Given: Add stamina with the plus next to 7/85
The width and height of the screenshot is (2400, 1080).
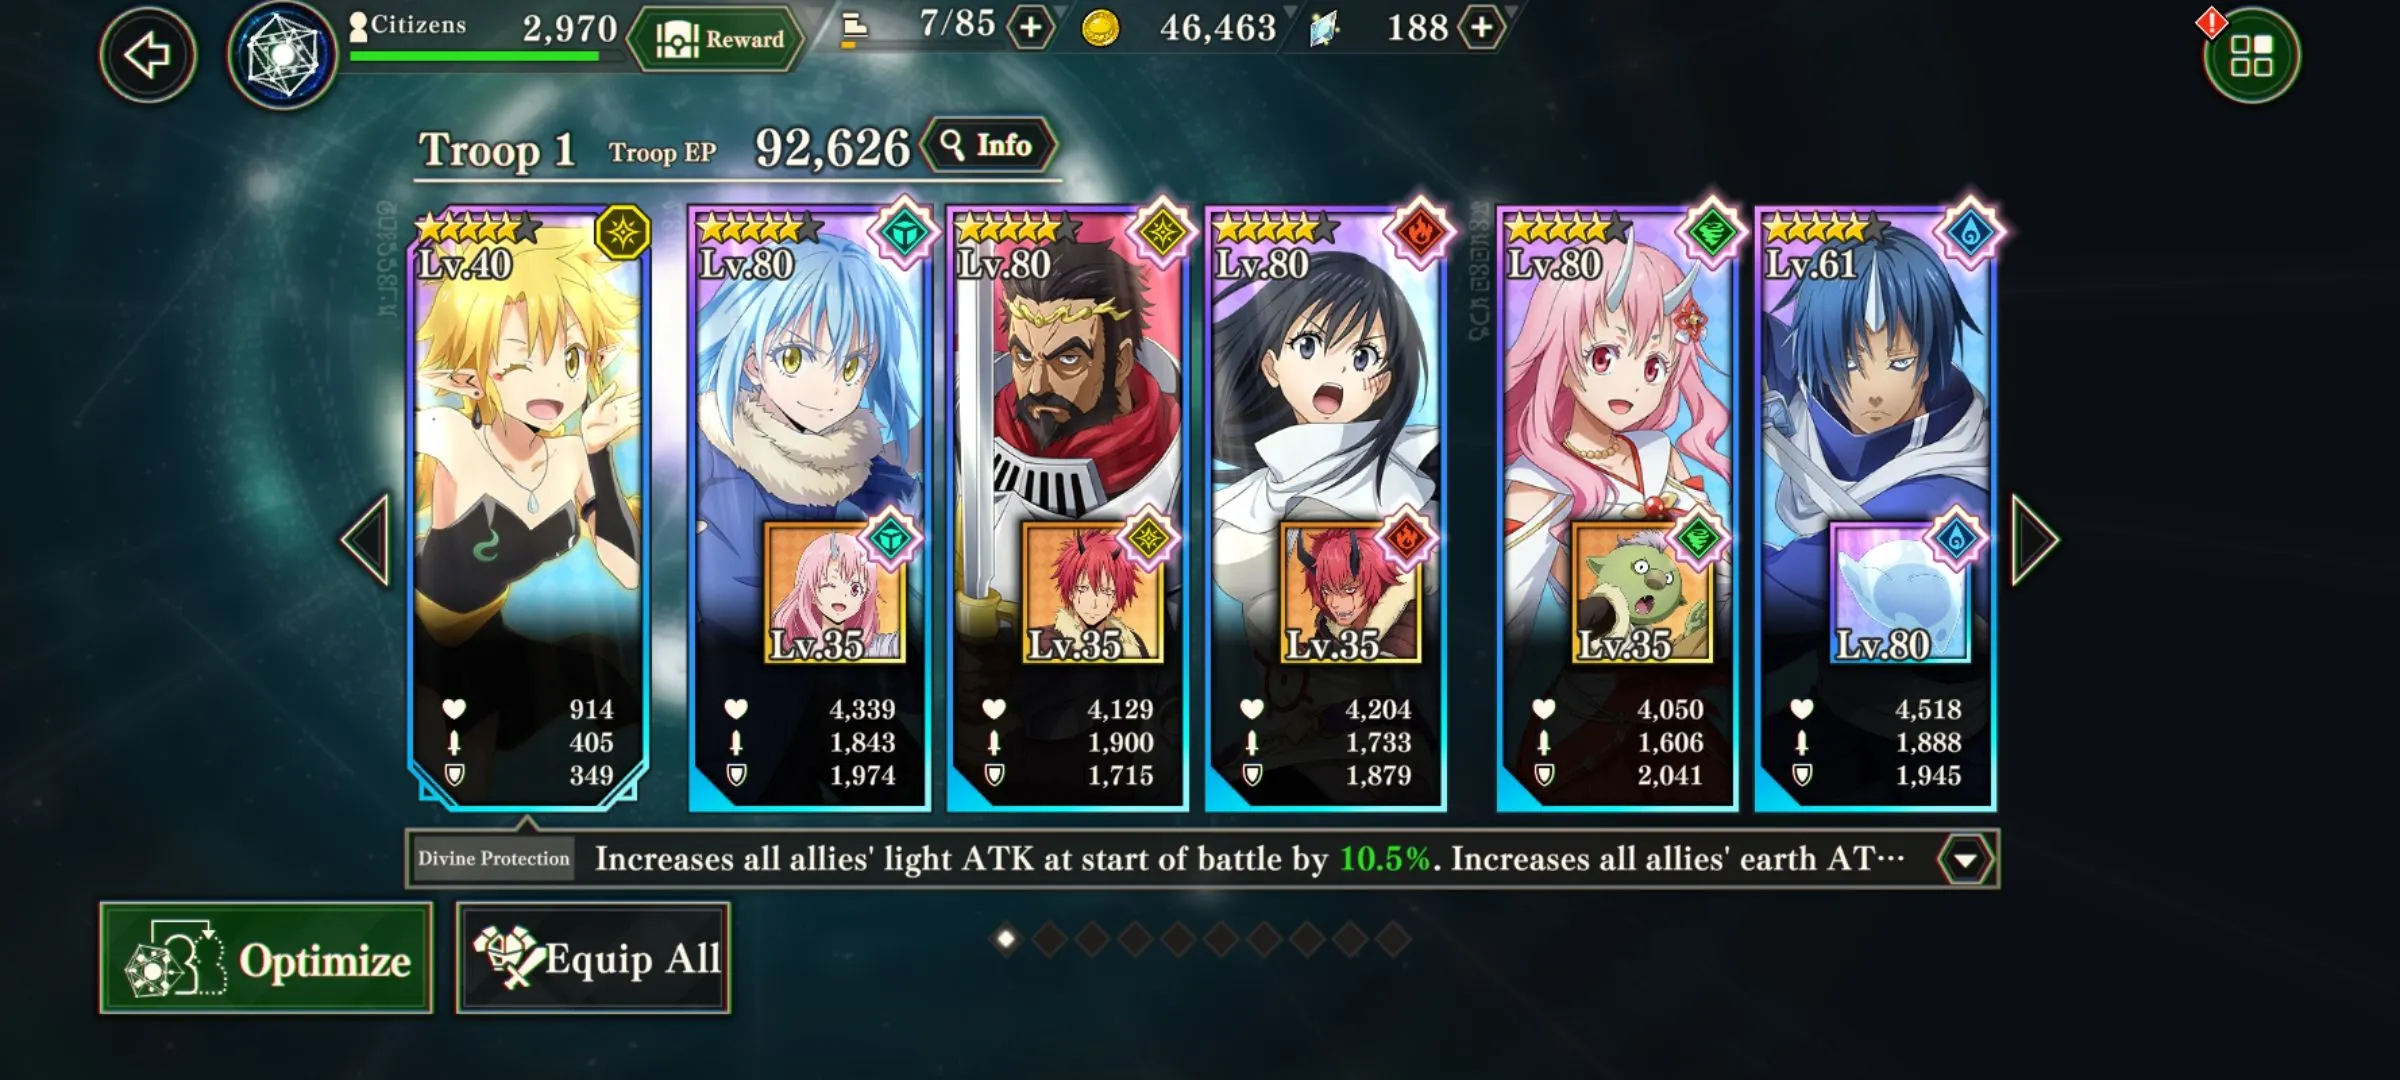Looking at the screenshot, I should click(1030, 27).
